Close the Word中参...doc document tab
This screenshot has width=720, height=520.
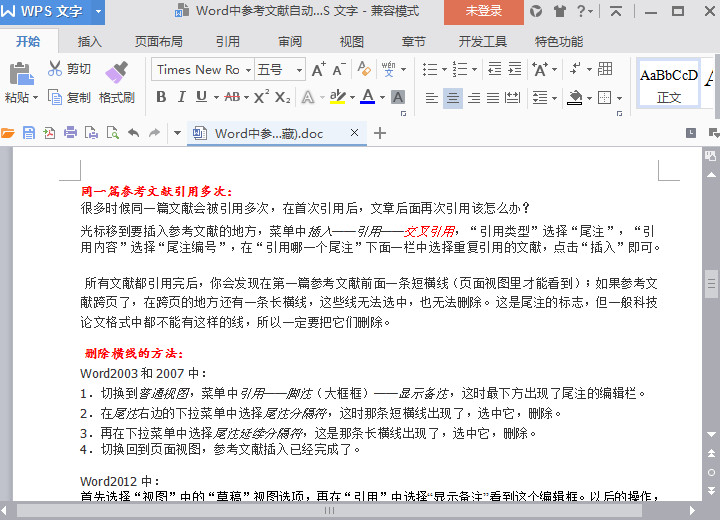tap(354, 133)
